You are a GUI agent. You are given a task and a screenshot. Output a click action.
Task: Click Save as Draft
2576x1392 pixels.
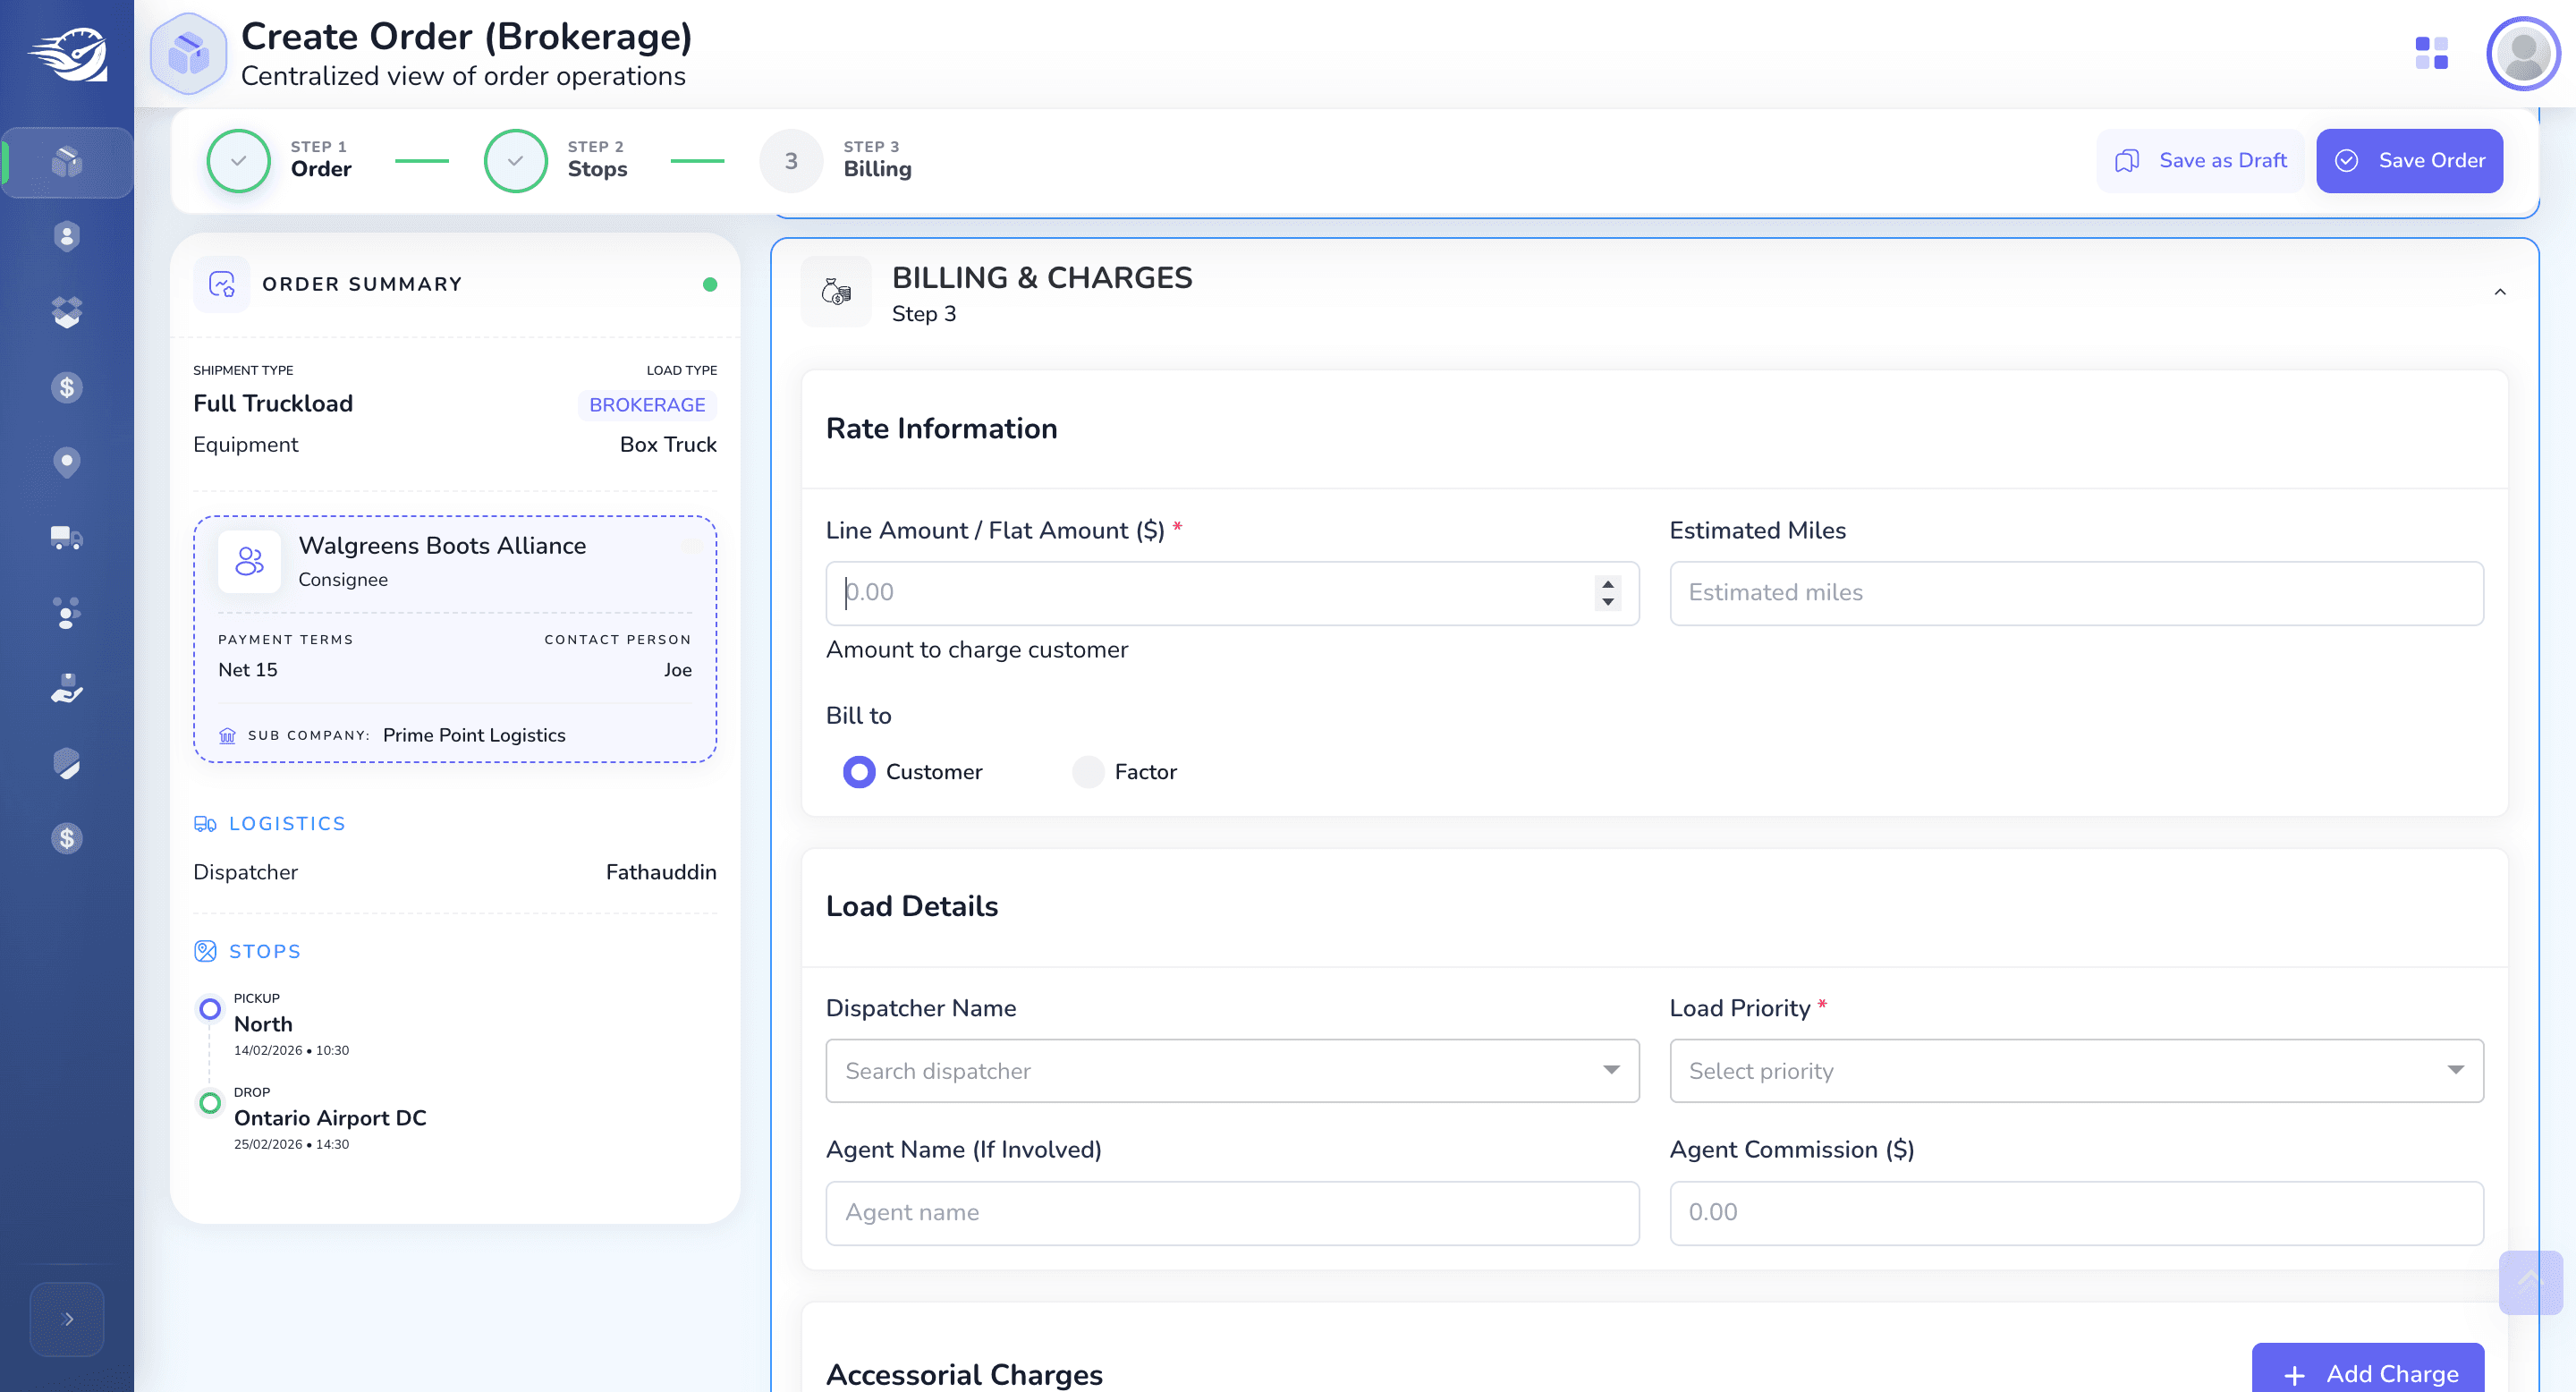[x=2200, y=160]
